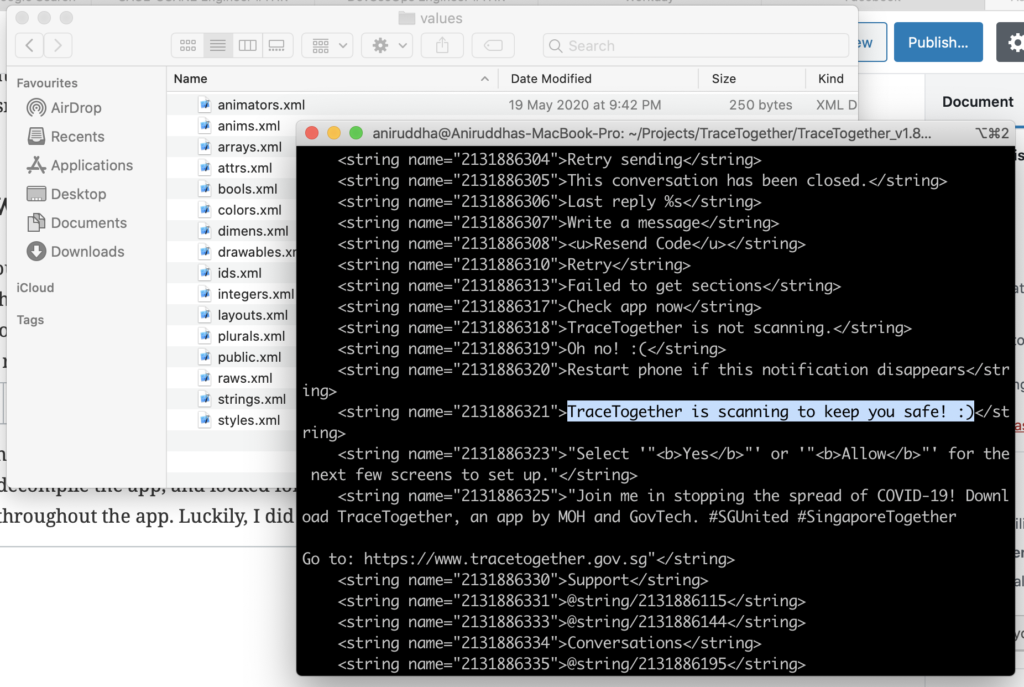Screen dimensions: 1024x687
Task: Select styles.xml file
Action: point(249,420)
